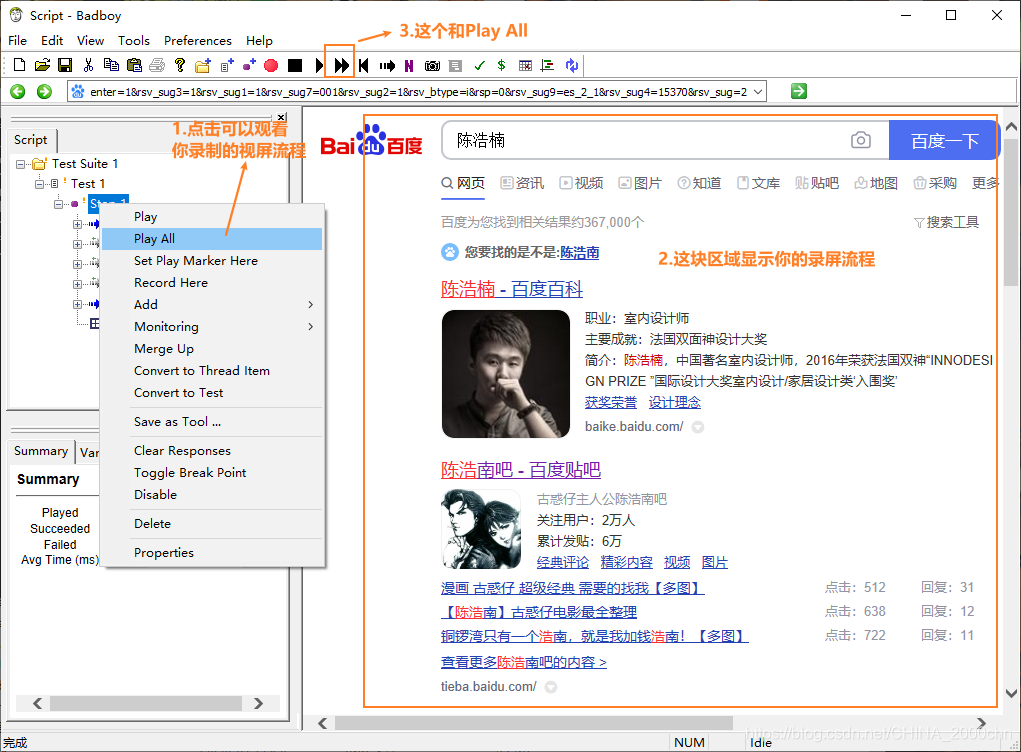This screenshot has width=1021, height=752.
Task: Click the play single request arrow icon
Action: (387, 65)
